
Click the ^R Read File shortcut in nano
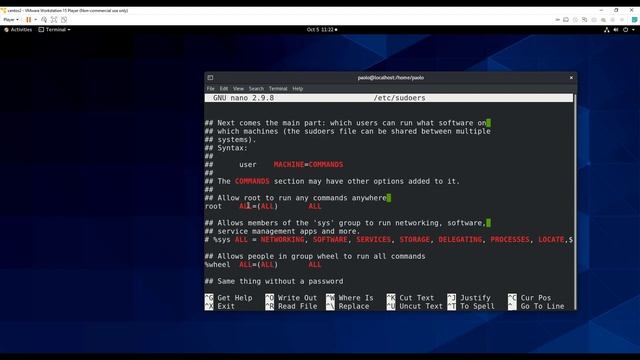point(291,307)
